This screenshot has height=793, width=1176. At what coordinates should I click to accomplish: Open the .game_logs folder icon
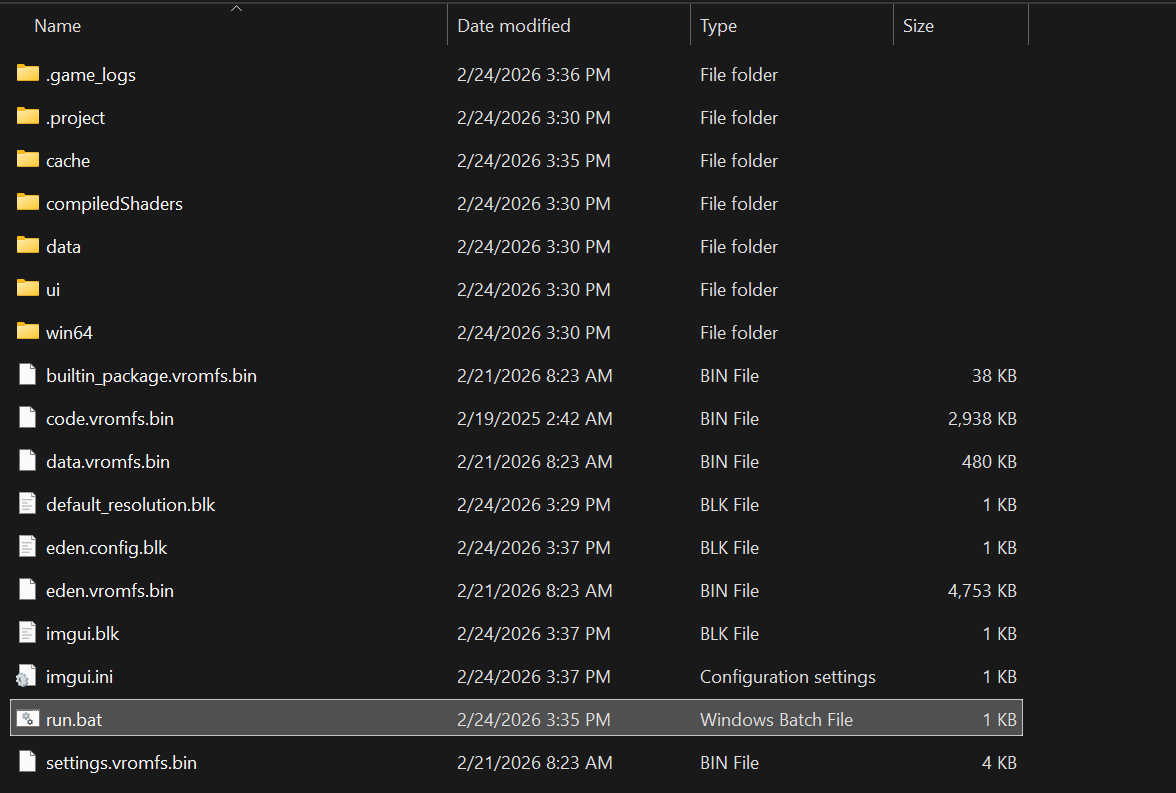[27, 74]
